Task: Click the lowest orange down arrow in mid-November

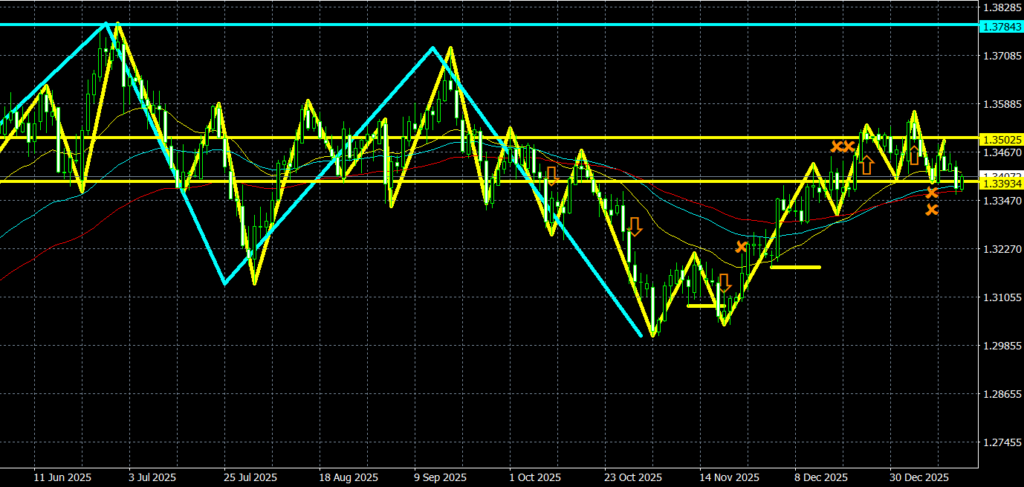Action: (725, 283)
